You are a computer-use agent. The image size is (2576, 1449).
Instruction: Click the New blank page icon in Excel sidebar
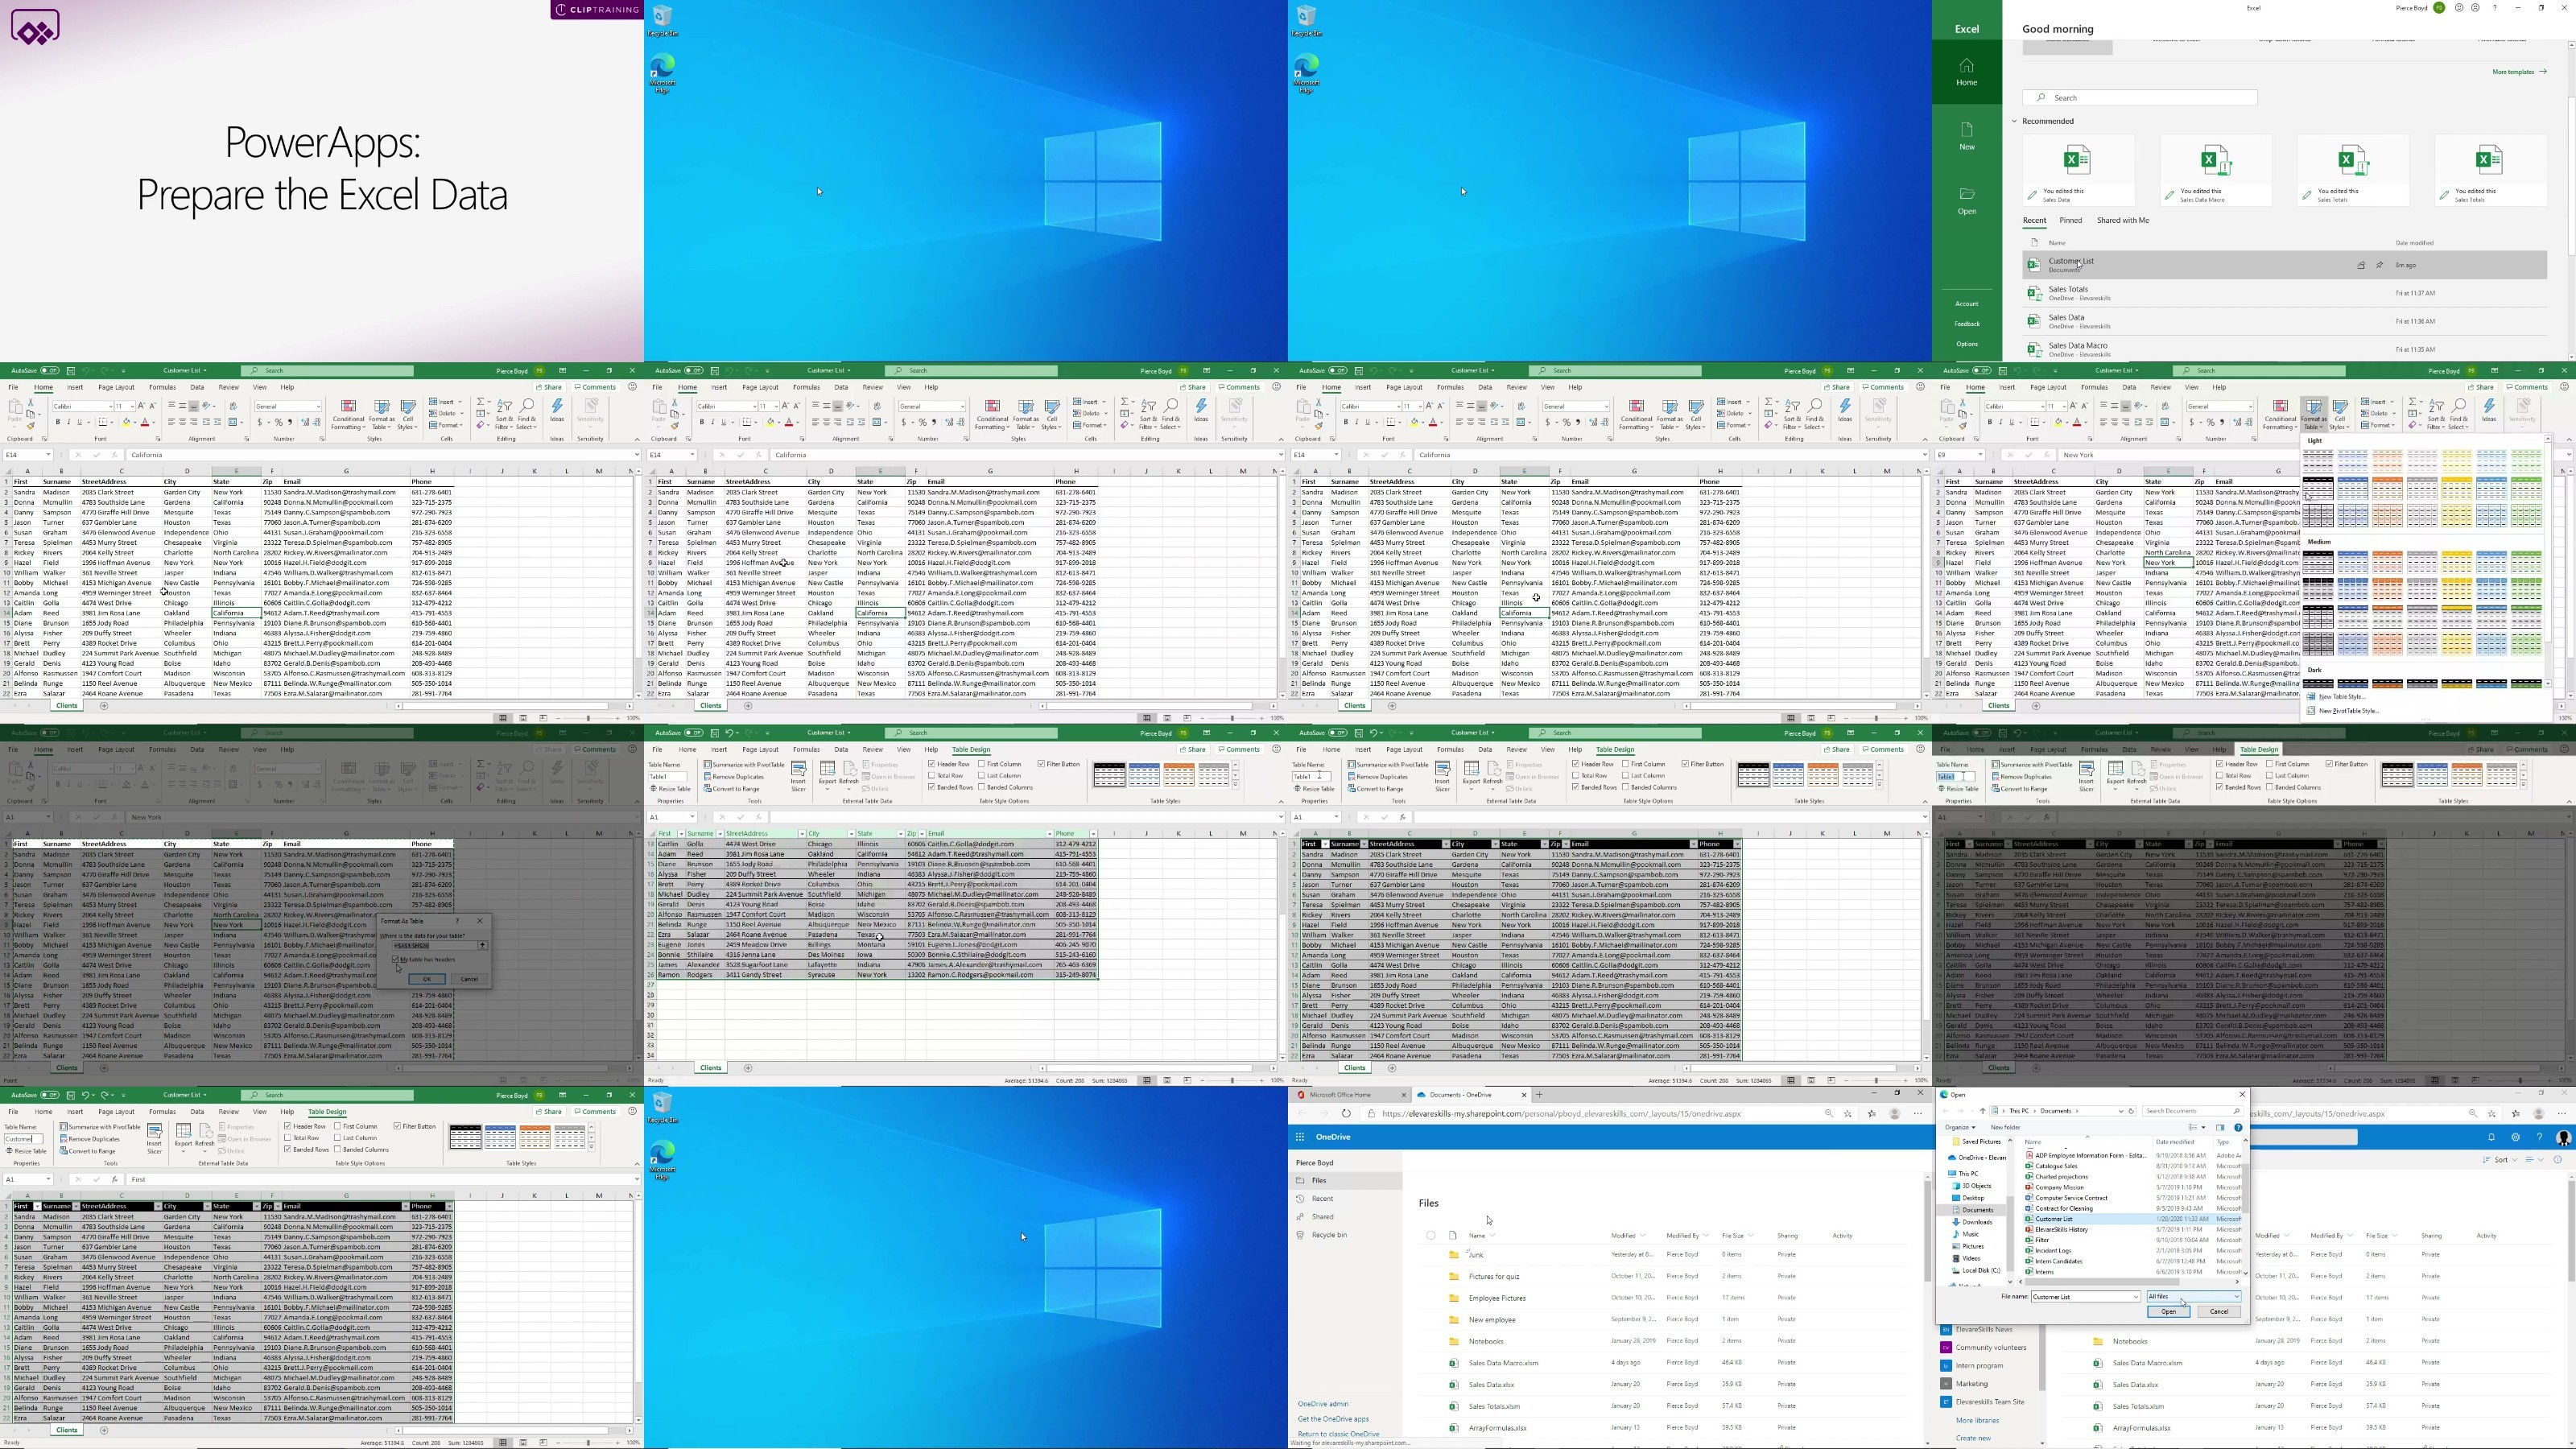[x=1966, y=130]
